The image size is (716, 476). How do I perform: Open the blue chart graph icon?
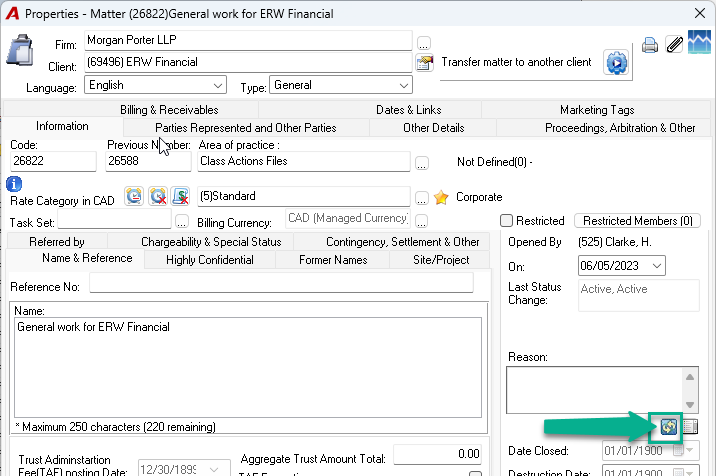700,42
